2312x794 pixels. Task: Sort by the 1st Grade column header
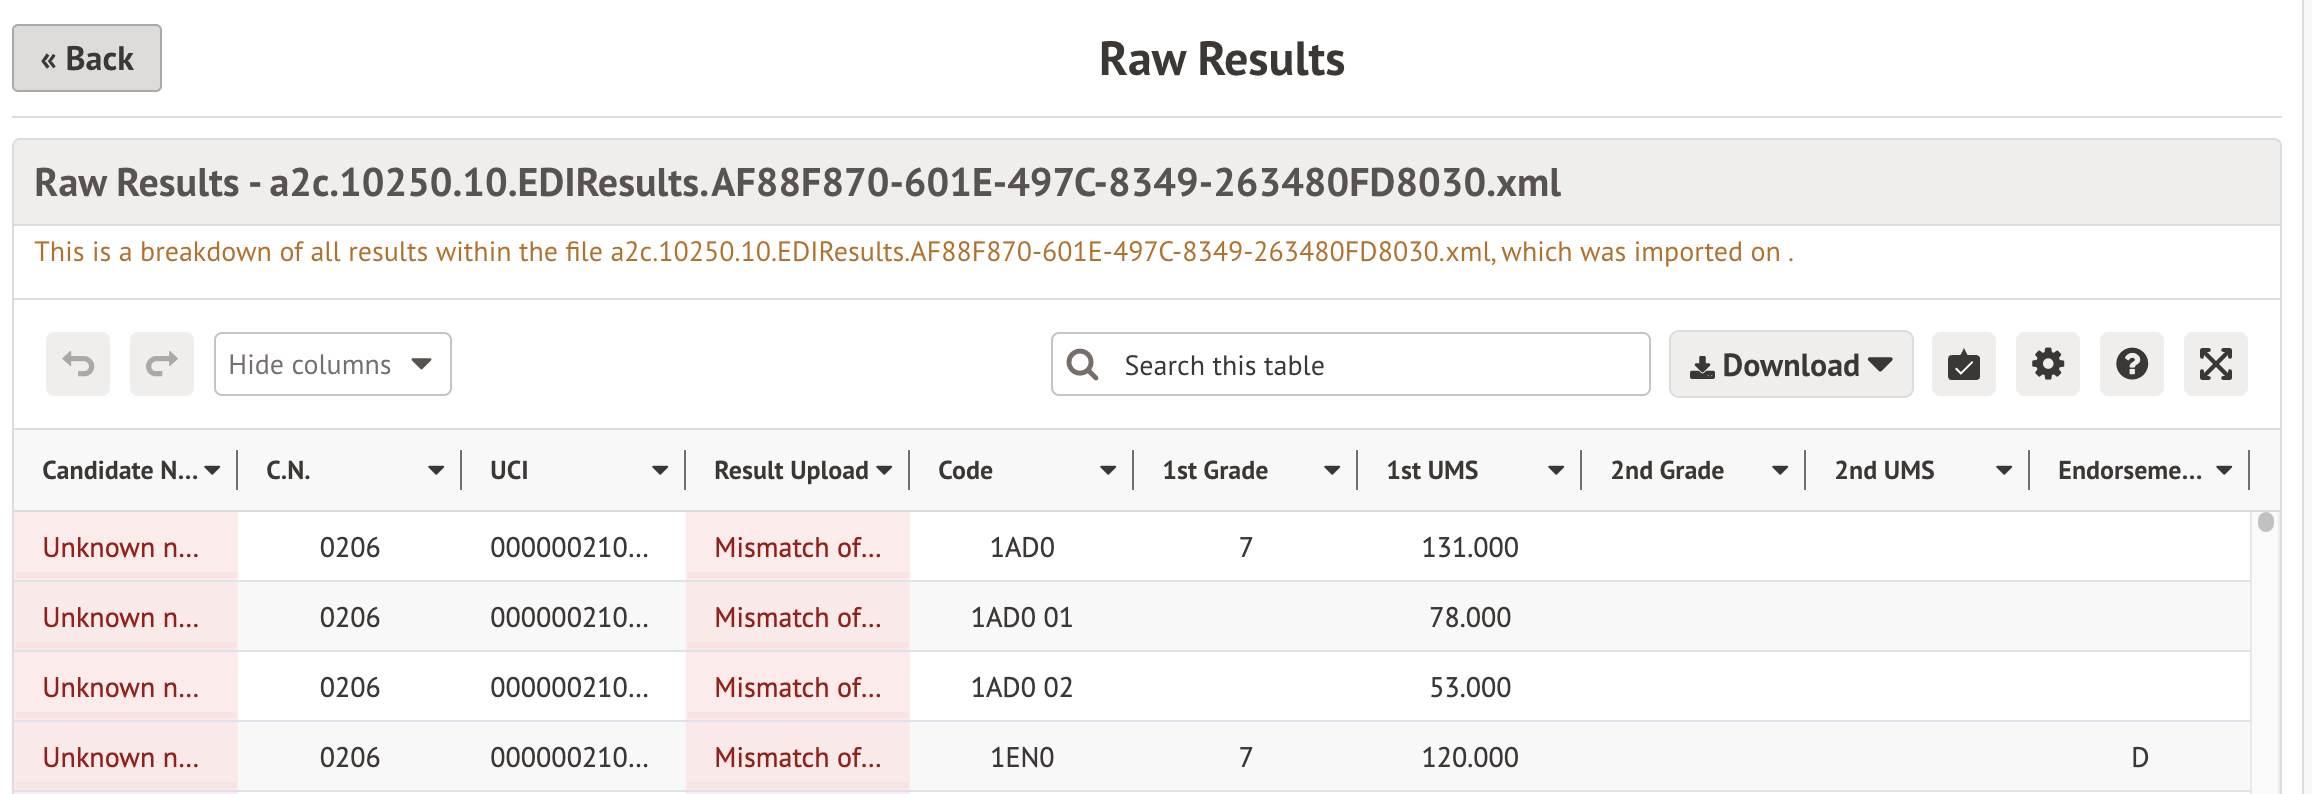pos(1215,471)
